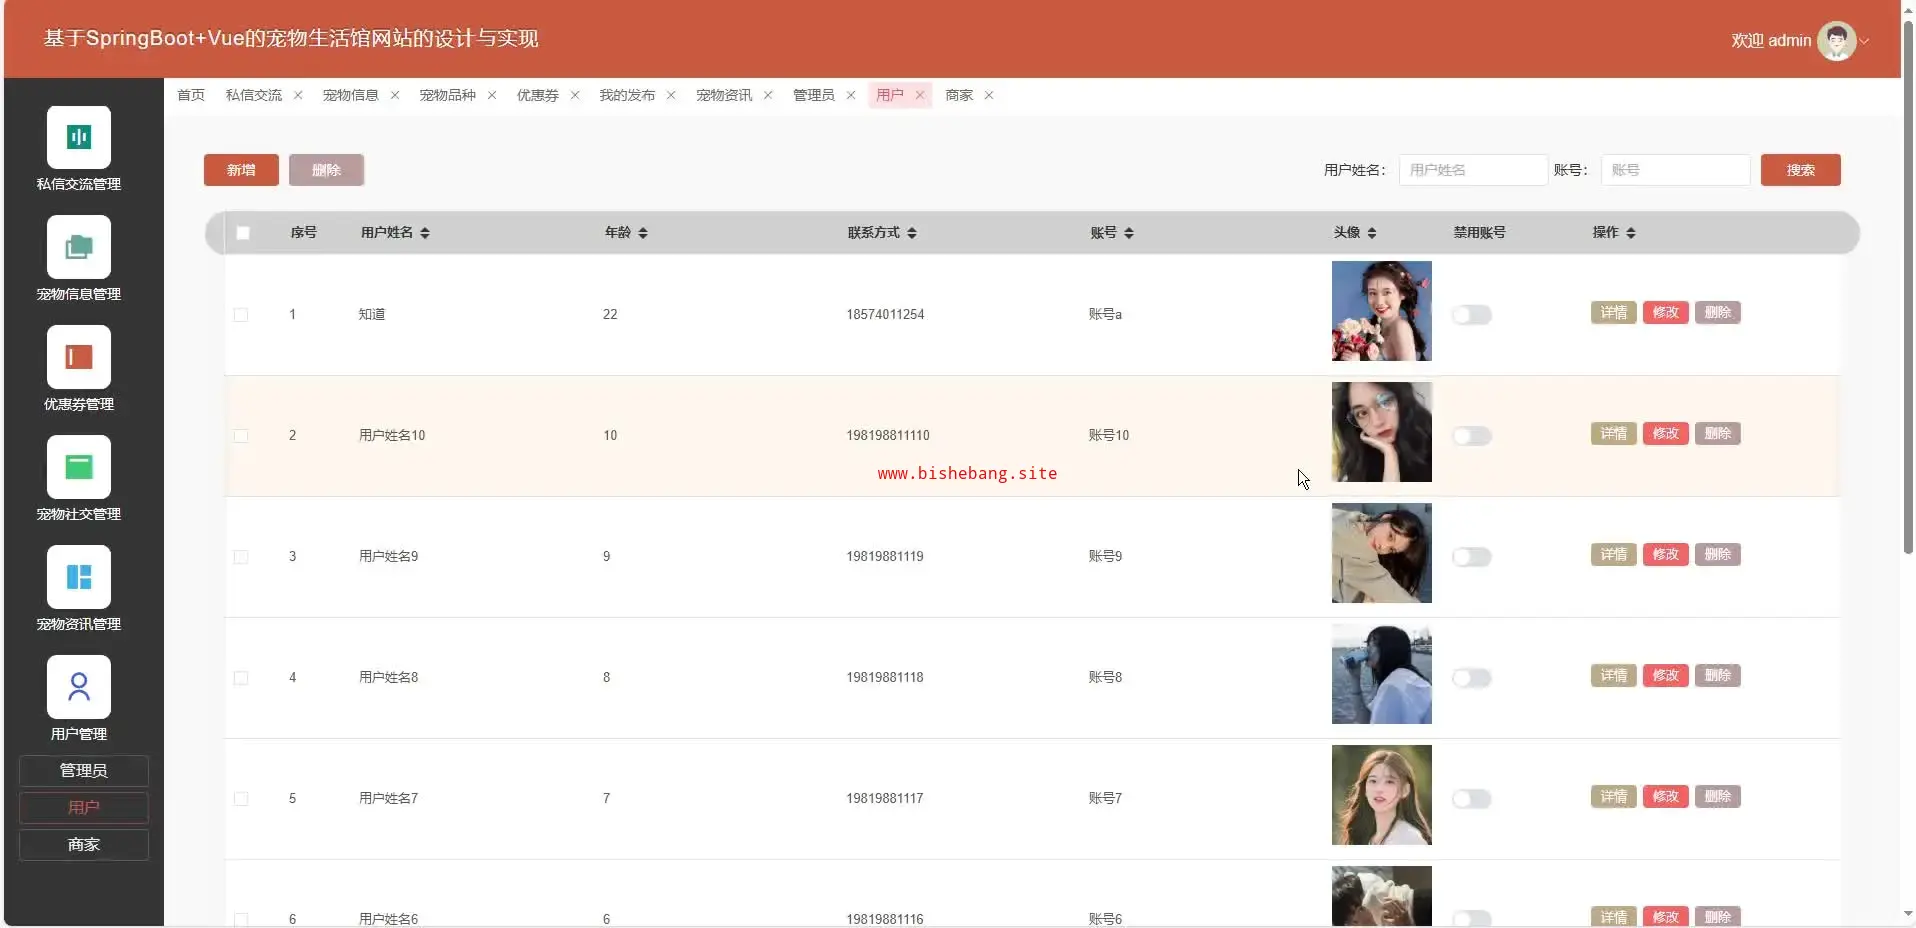The image size is (1916, 928).
Task: Open avatar thumbnail for 用户姓名10
Action: [1382, 432]
